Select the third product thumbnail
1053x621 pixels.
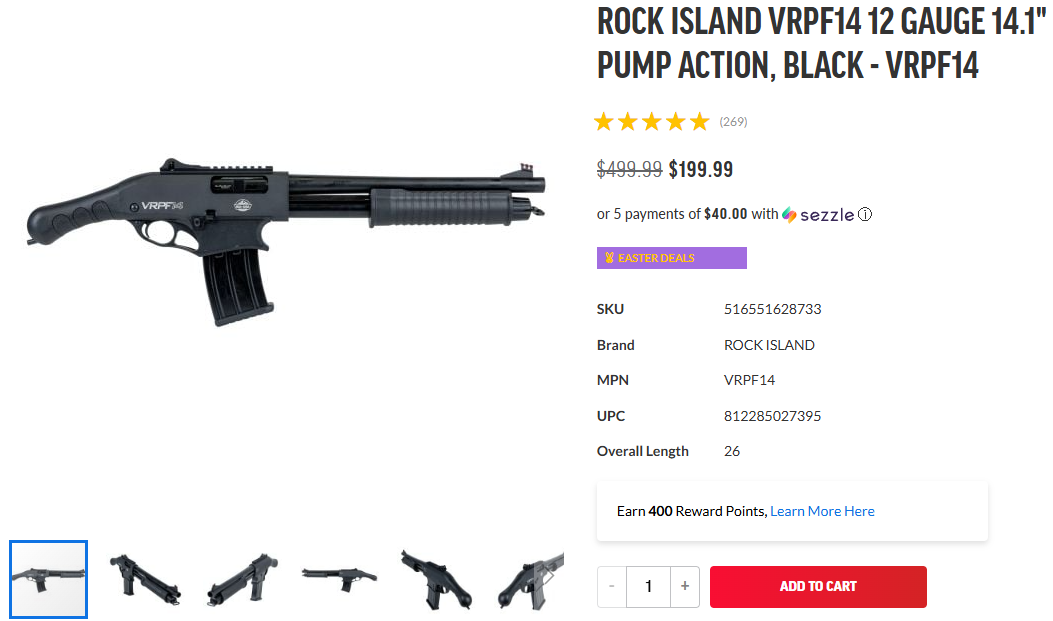242,578
